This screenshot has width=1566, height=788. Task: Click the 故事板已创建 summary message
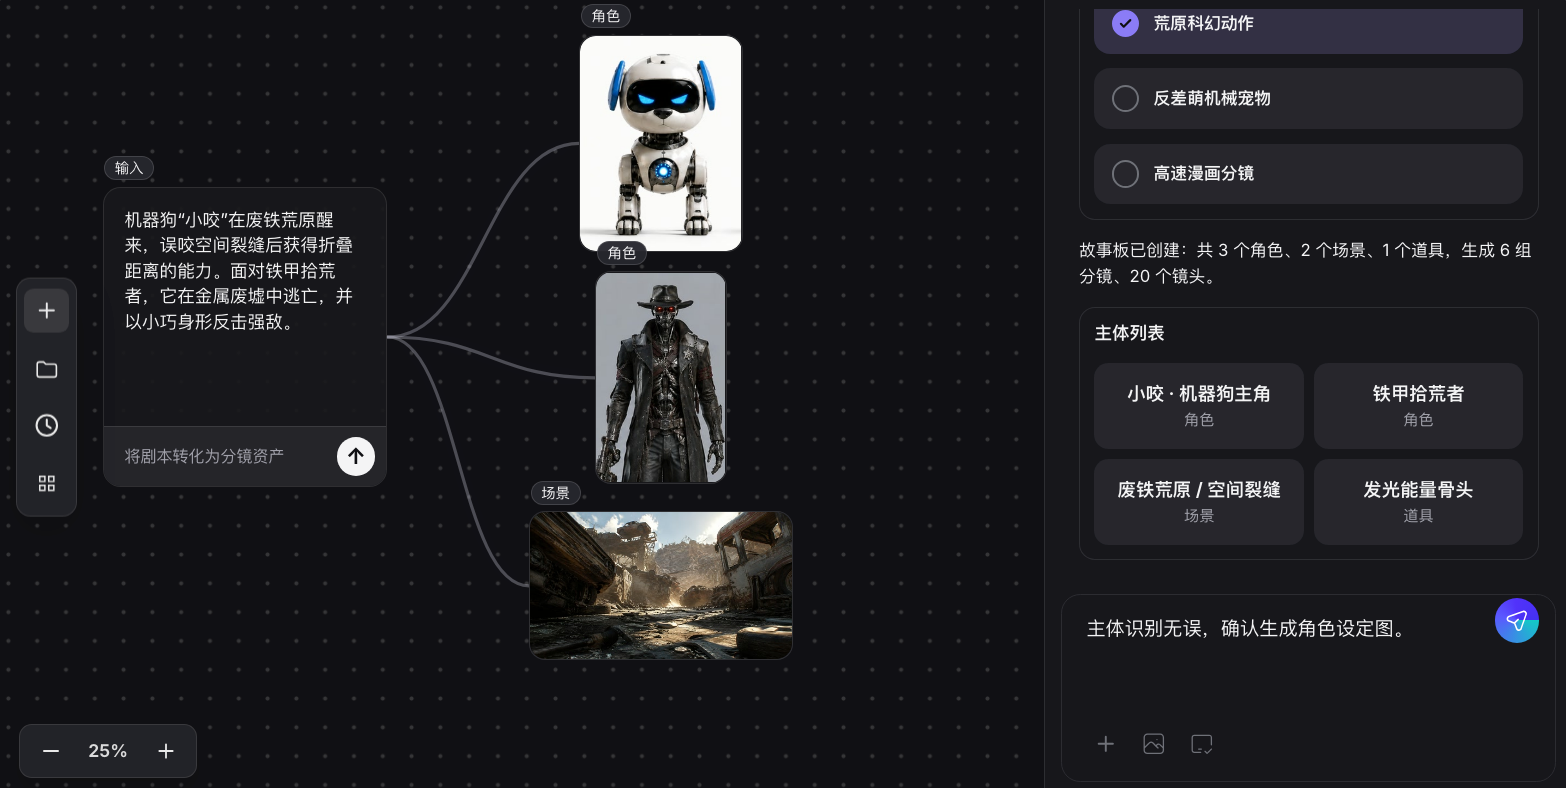coord(1305,263)
